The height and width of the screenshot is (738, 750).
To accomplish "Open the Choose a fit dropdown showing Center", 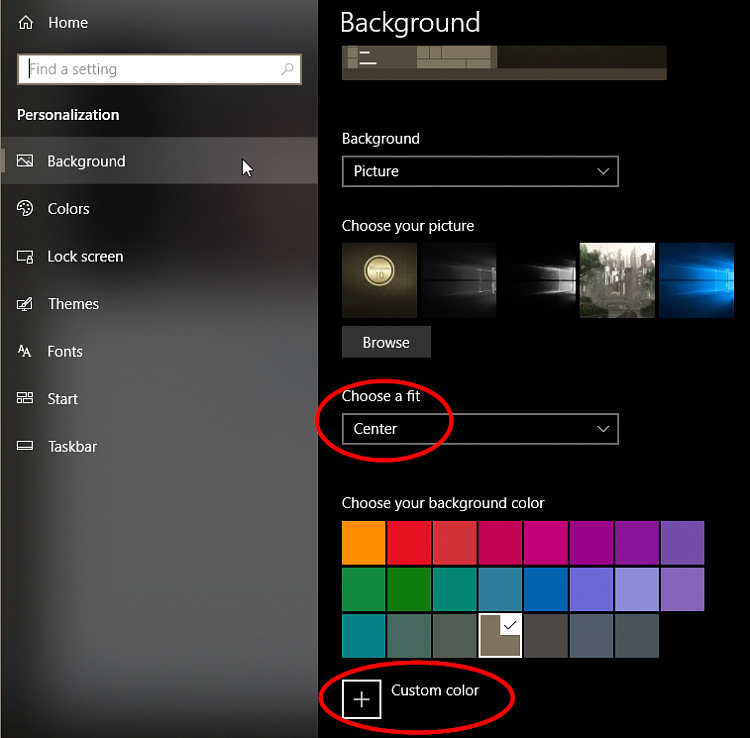I will (480, 429).
